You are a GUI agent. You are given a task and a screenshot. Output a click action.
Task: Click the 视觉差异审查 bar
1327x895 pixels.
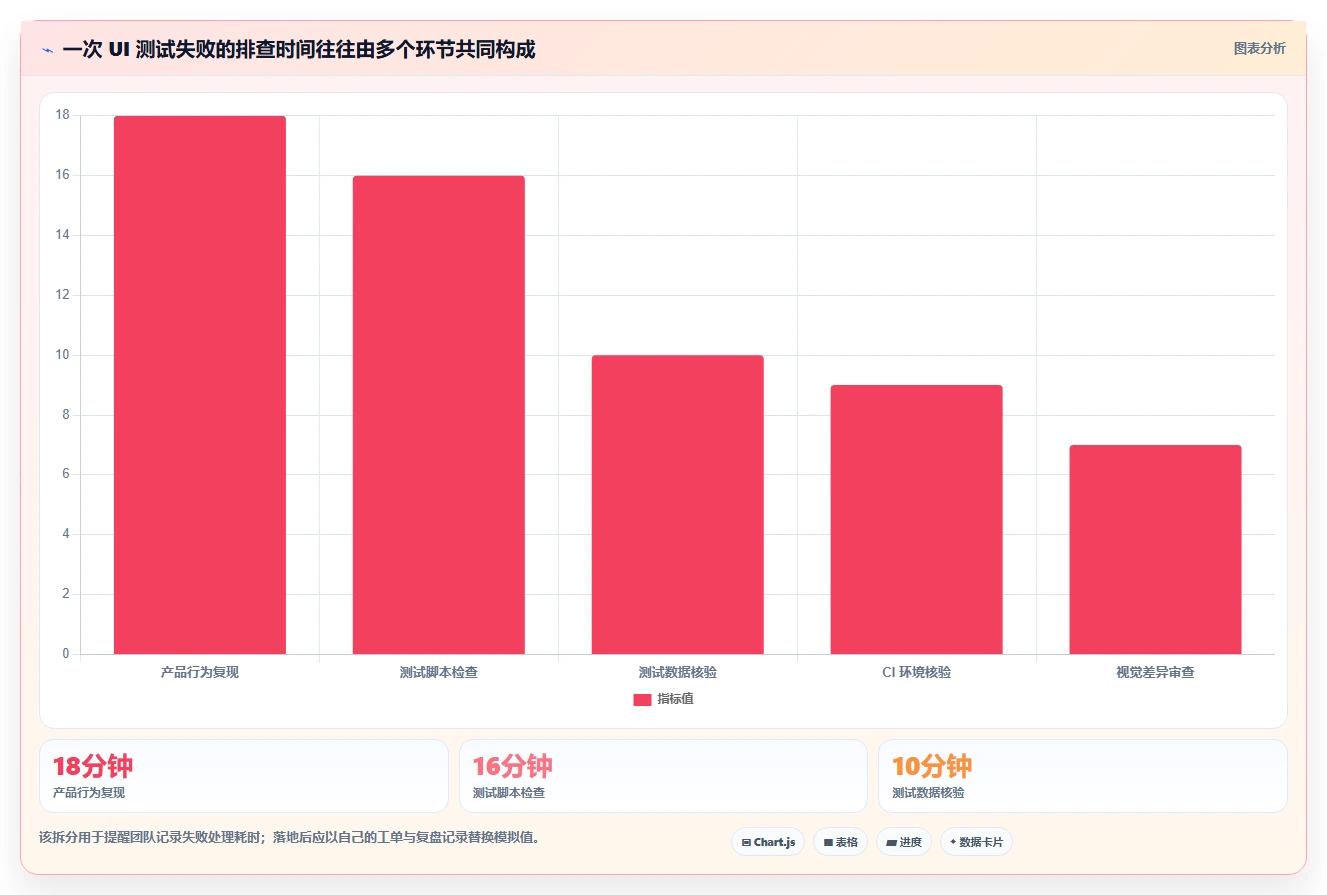pyautogui.click(x=1155, y=550)
